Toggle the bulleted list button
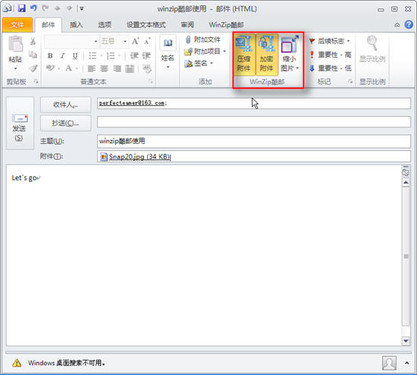Image resolution: width=417 pixels, height=375 pixels. tap(92, 56)
